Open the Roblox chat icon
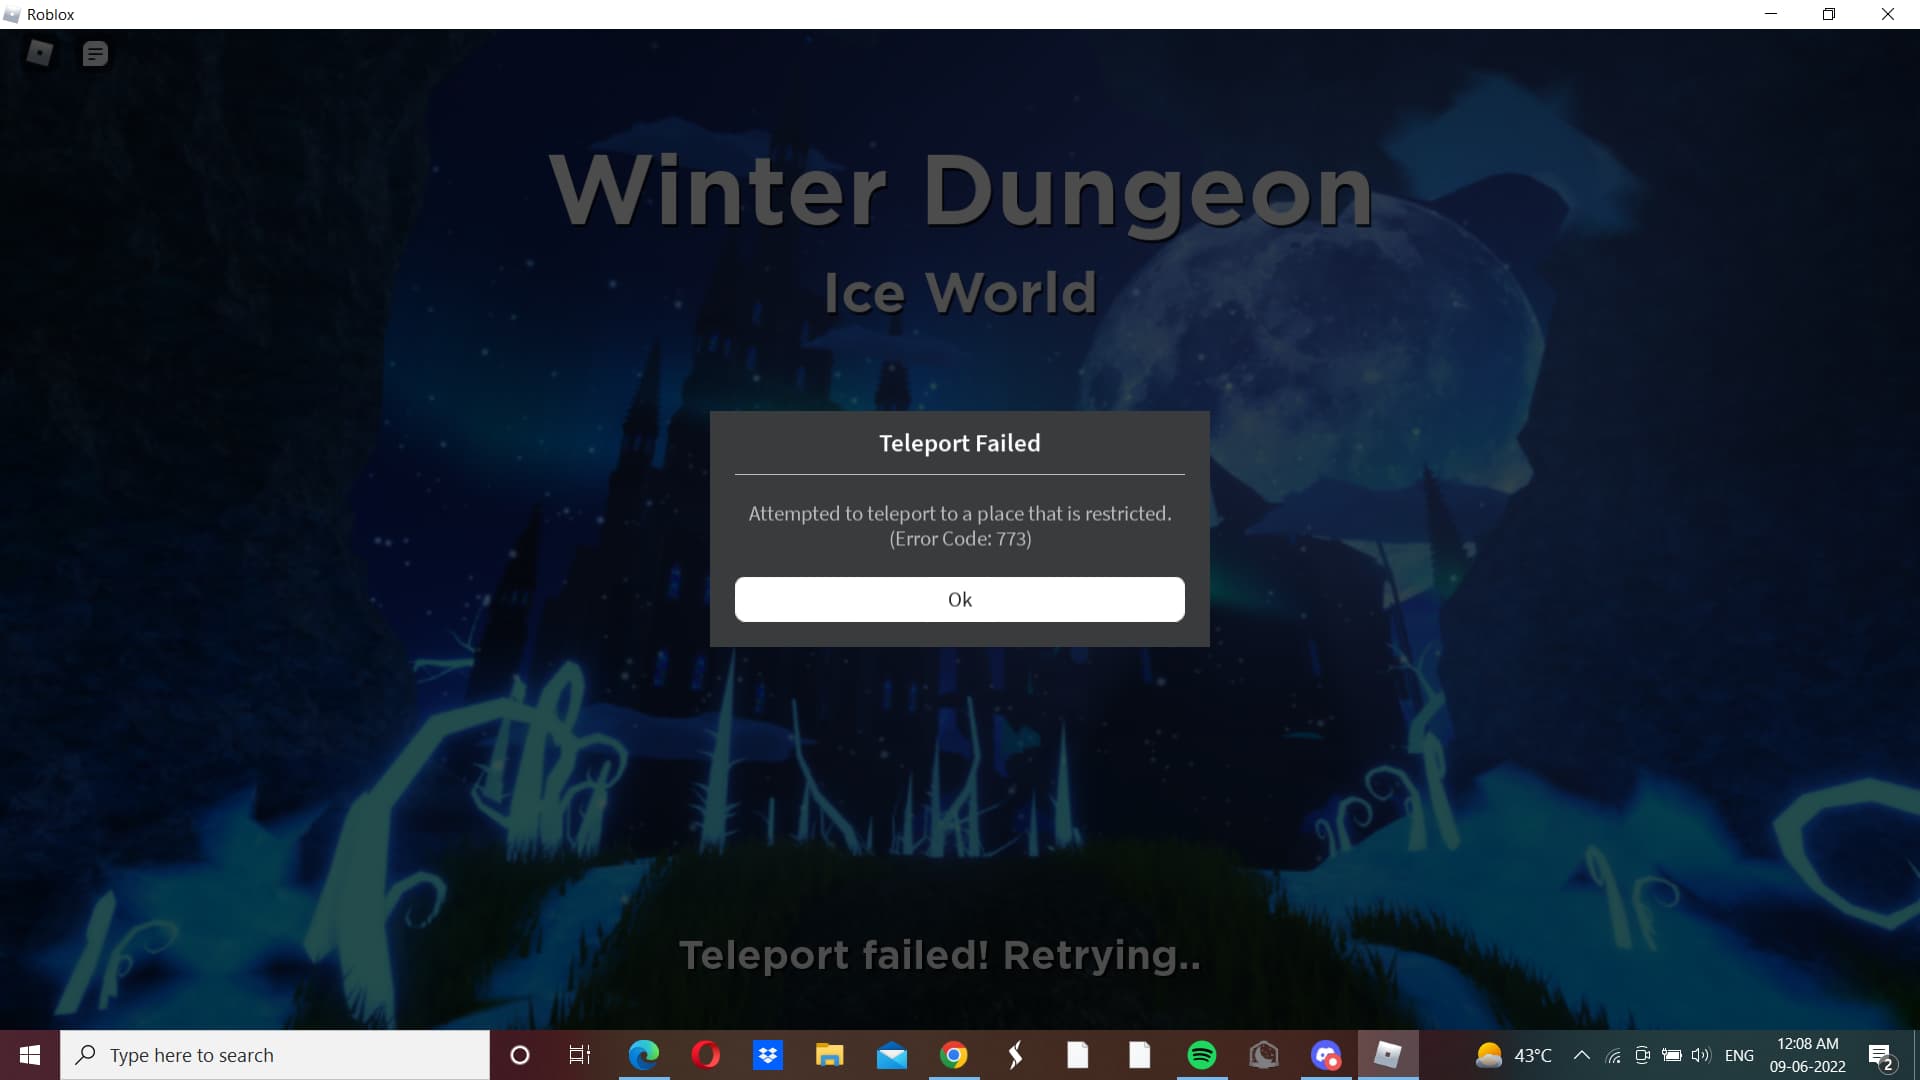Screen dimensions: 1920x1080 pos(95,54)
